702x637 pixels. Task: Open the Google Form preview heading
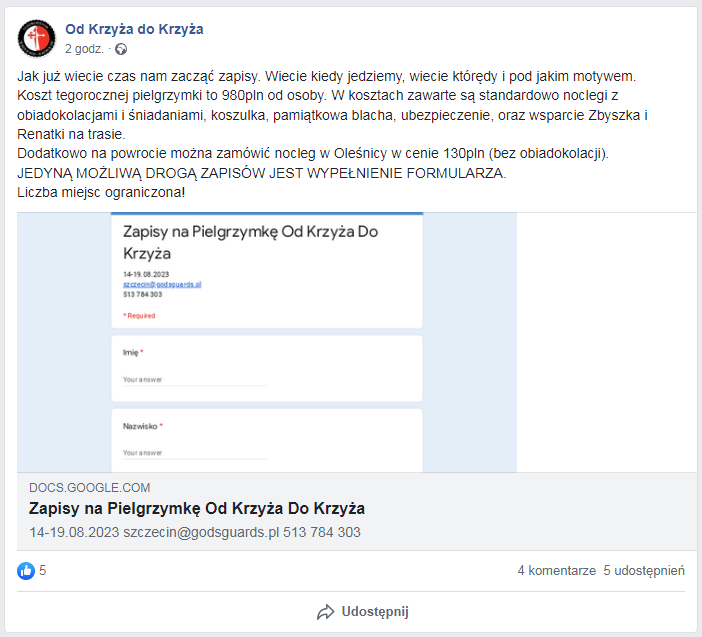click(x=250, y=242)
